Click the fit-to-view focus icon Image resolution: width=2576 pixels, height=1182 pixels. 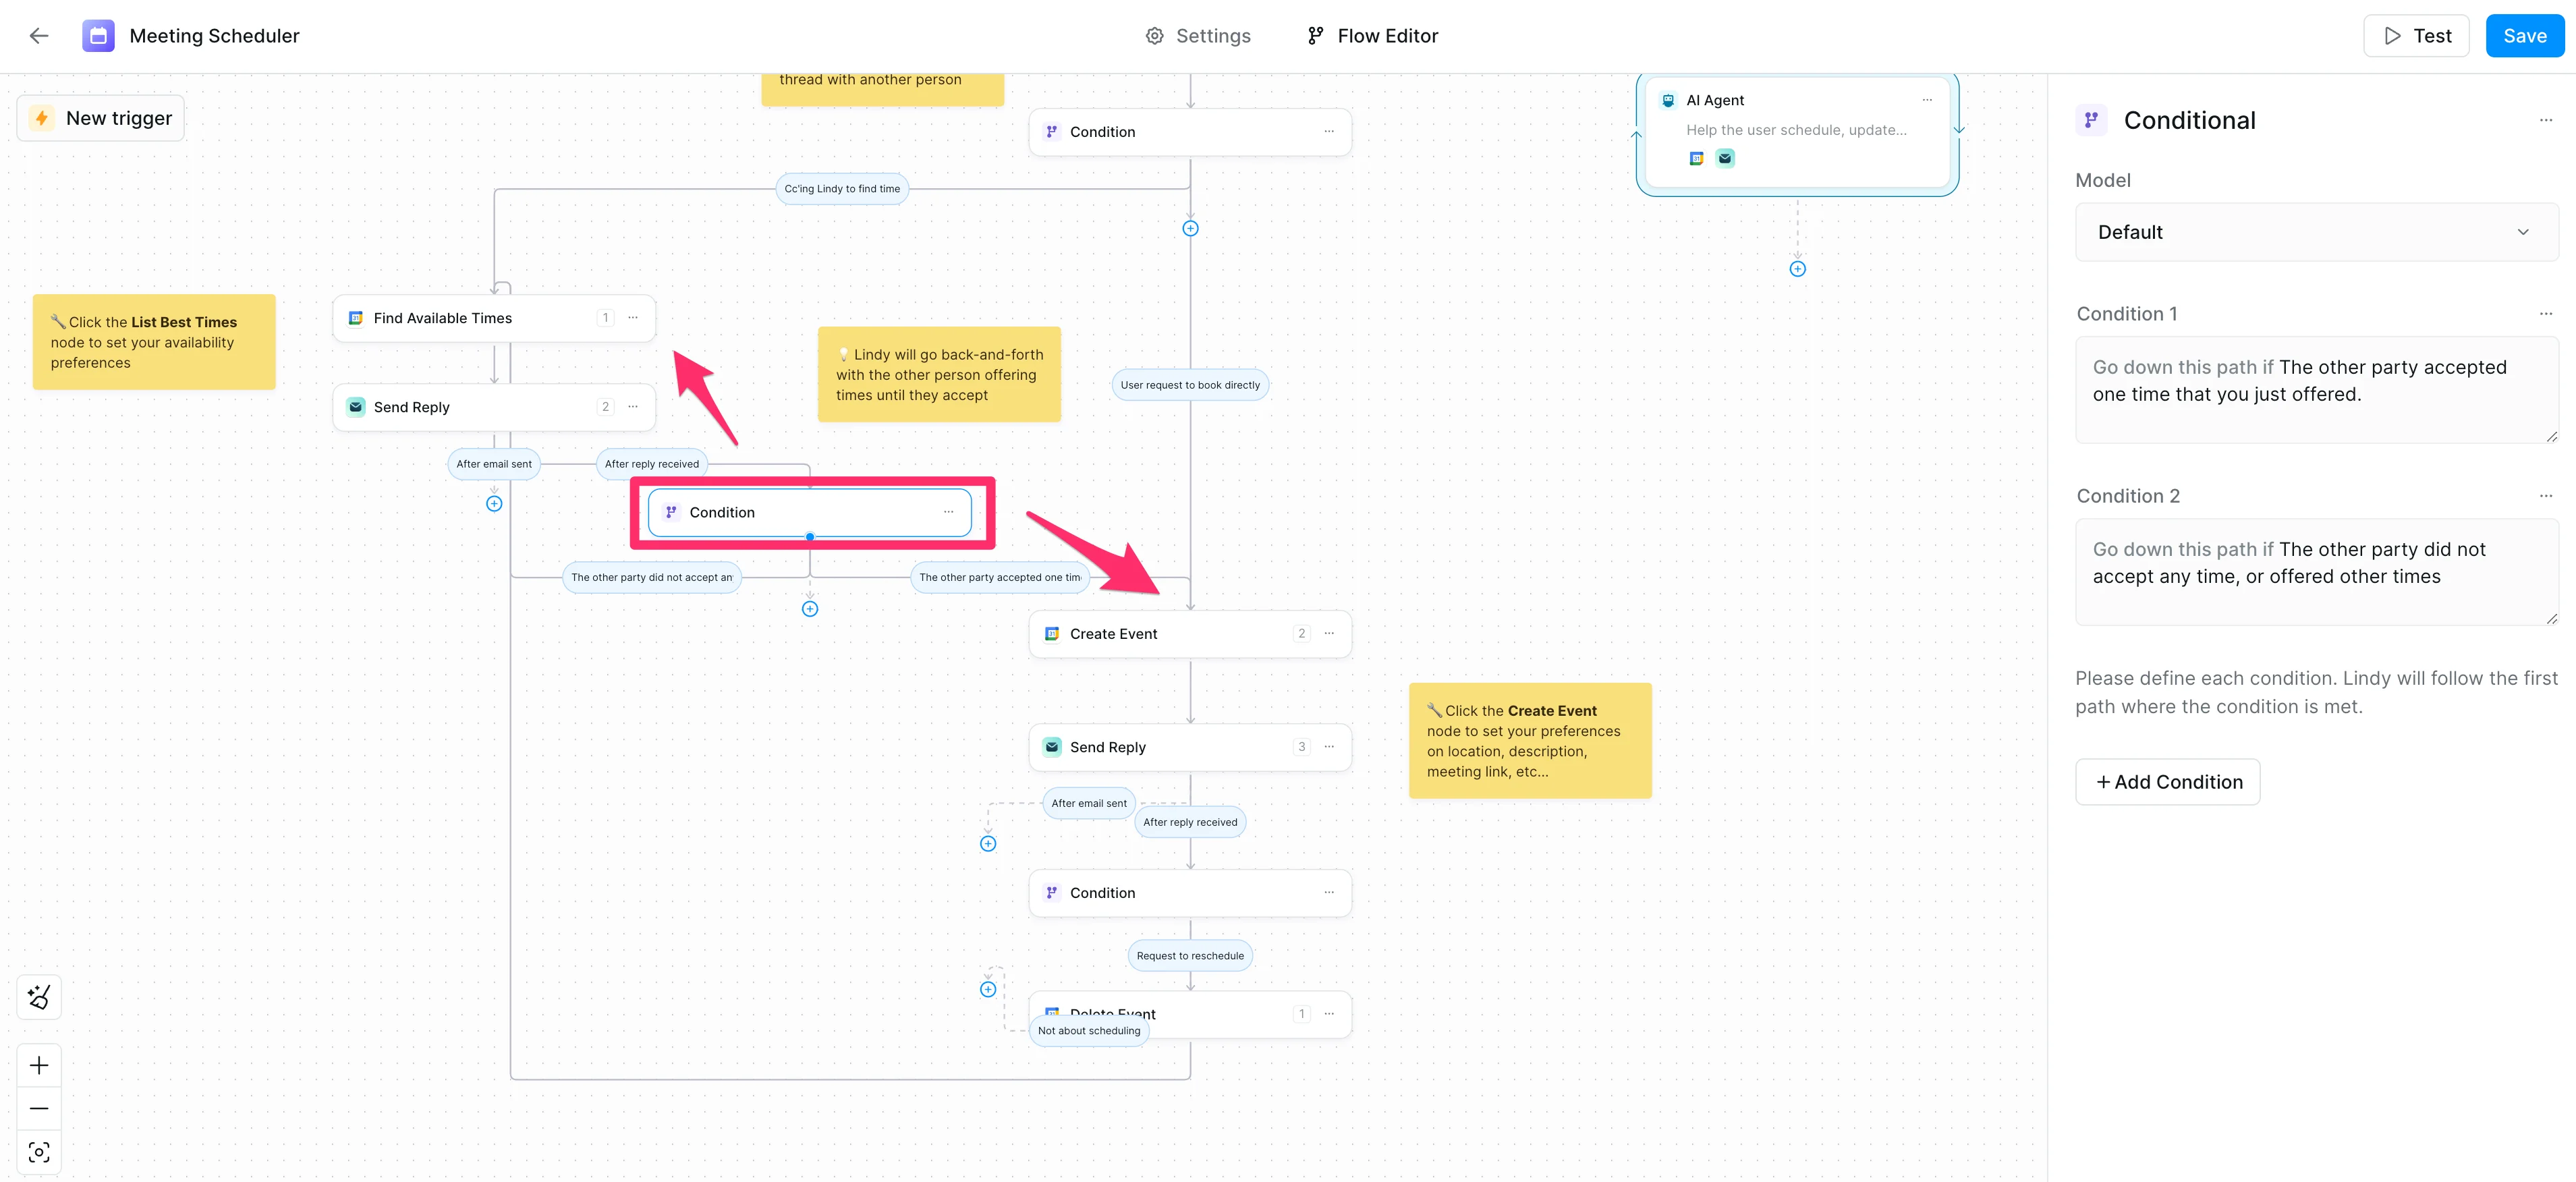tap(39, 1153)
